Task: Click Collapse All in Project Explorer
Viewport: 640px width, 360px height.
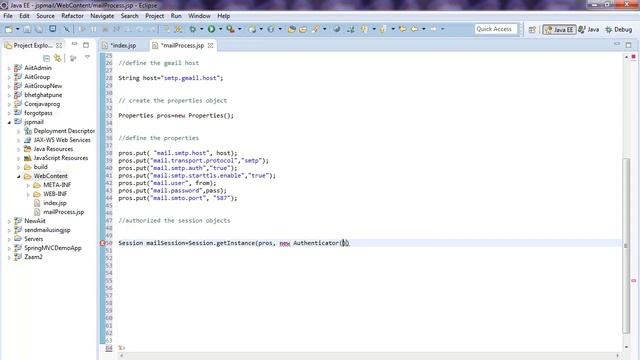Action: click(46, 58)
